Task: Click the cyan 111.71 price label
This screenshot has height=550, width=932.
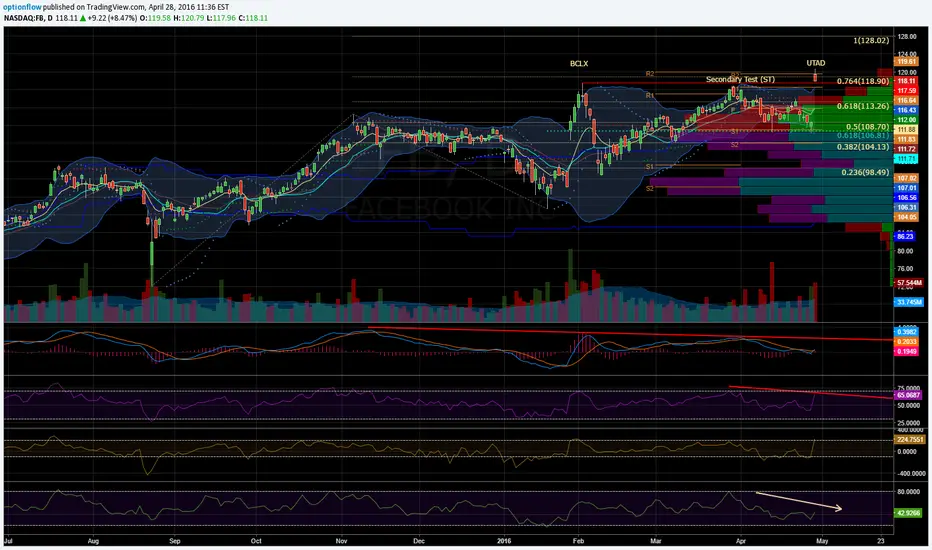Action: coord(906,159)
